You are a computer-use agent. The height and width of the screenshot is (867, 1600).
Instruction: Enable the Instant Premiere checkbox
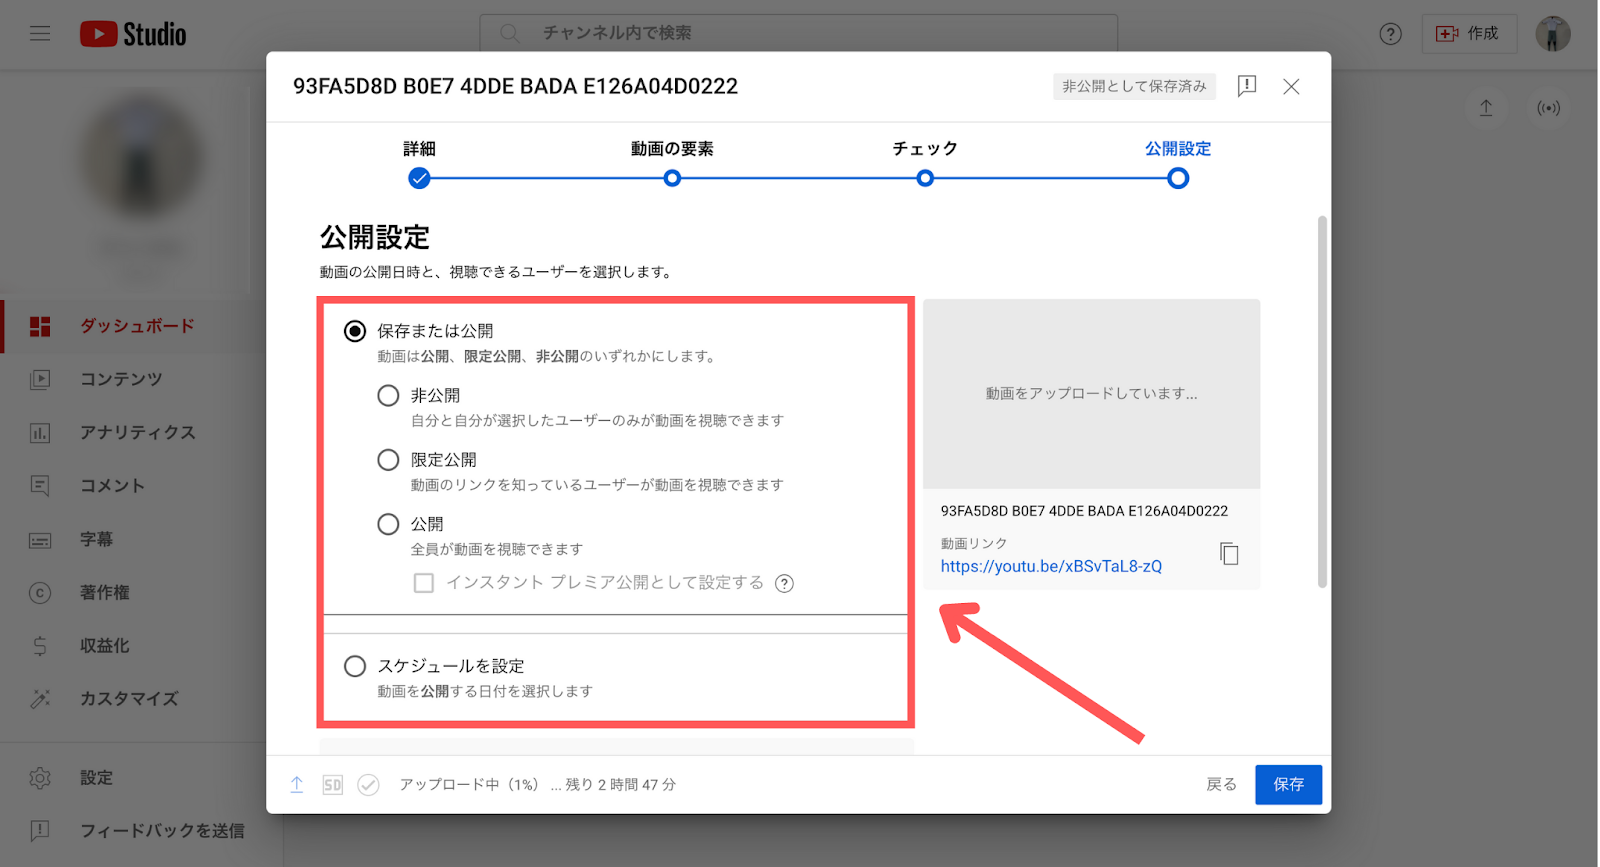[x=424, y=583]
